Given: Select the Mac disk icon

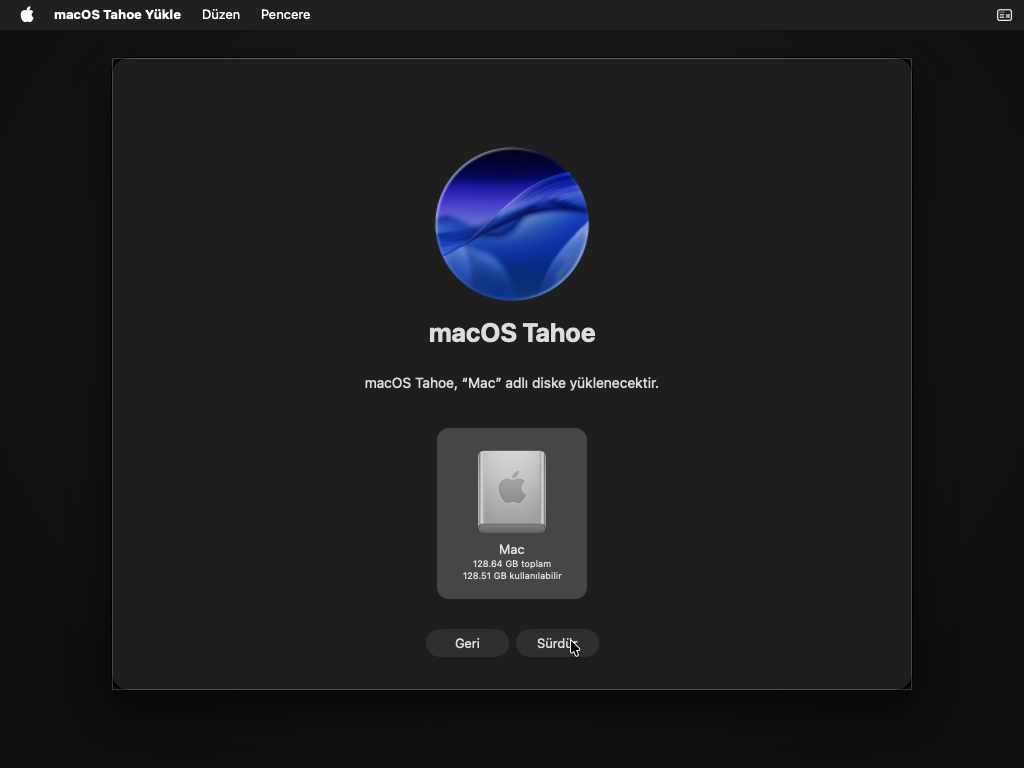Looking at the screenshot, I should (x=512, y=491).
